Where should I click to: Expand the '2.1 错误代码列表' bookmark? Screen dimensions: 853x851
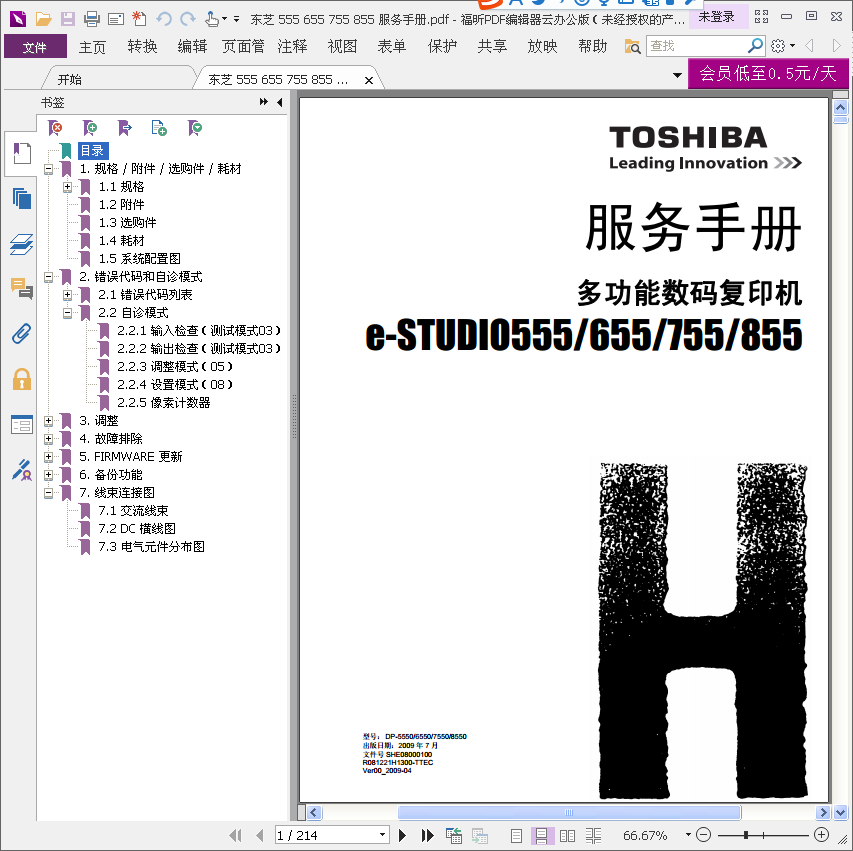click(67, 295)
